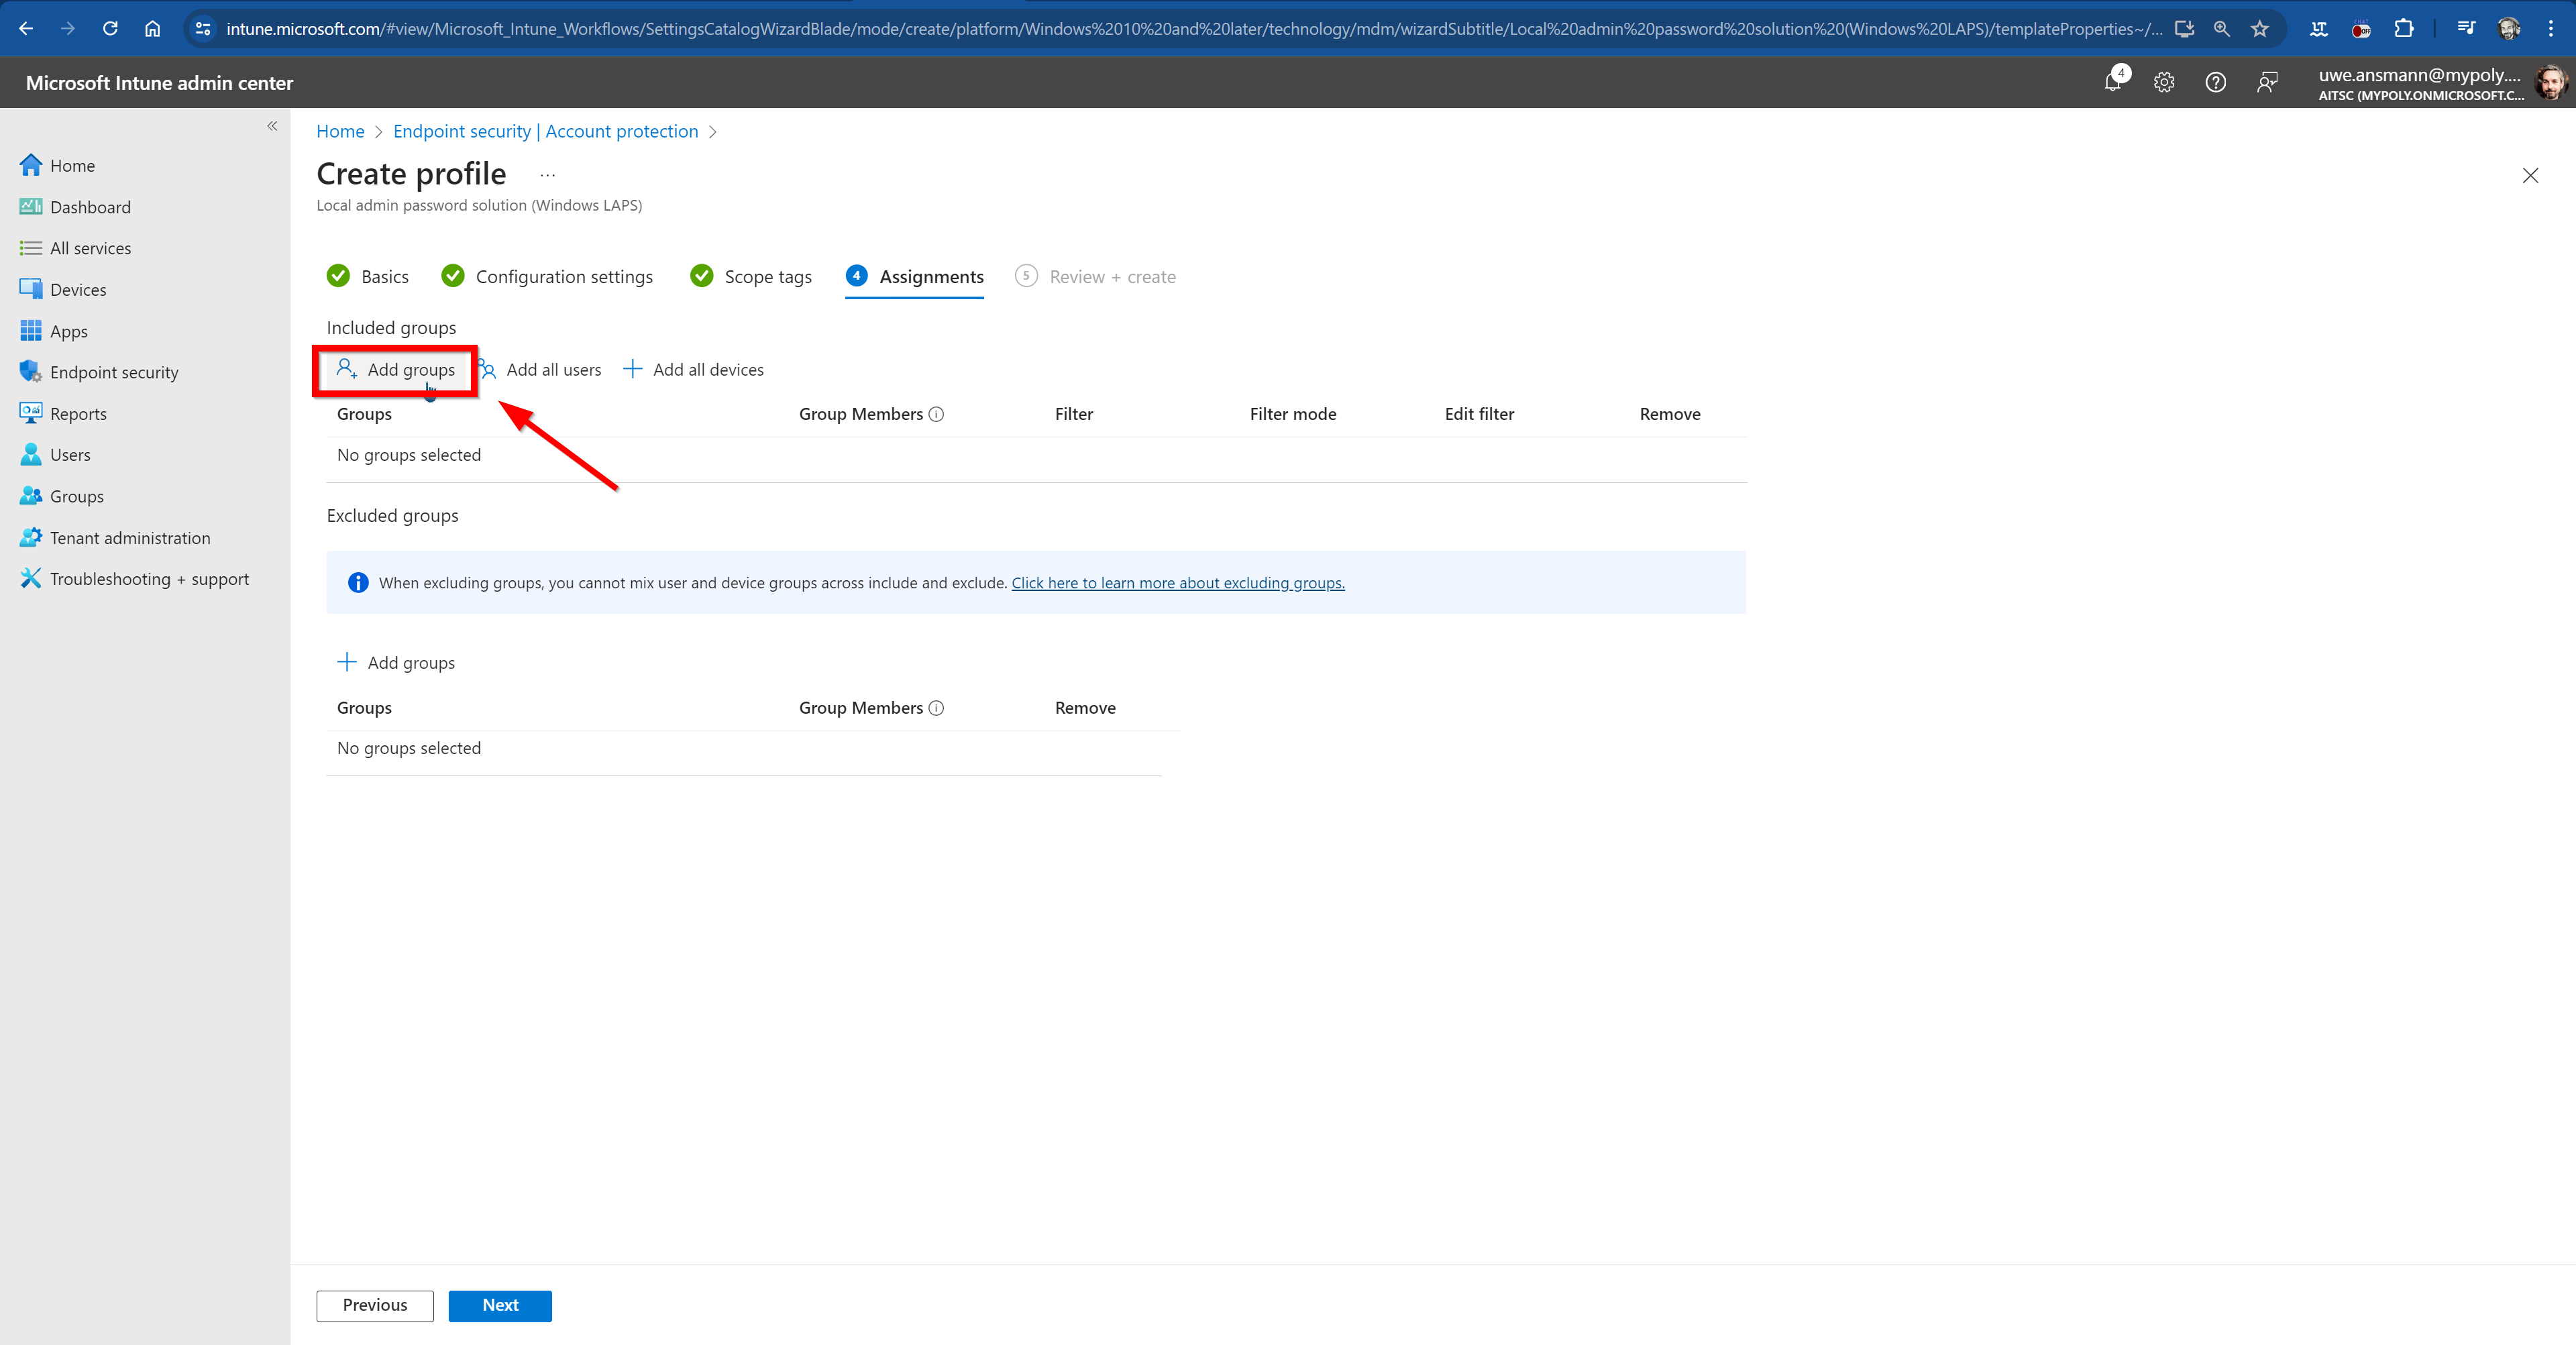This screenshot has height=1345, width=2576.
Task: Open Endpoint security in sidebar
Action: [114, 372]
